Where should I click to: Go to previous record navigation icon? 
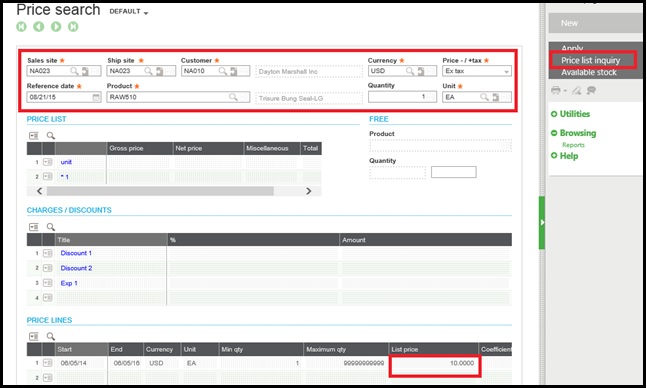(x=39, y=27)
